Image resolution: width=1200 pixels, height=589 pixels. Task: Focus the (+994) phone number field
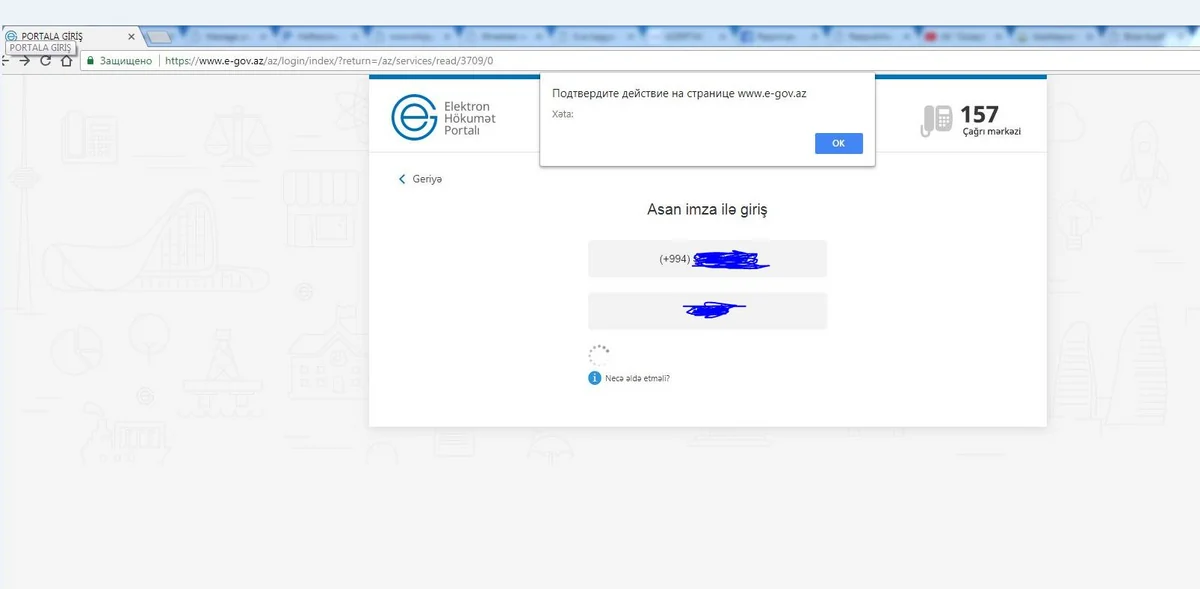[707, 259]
